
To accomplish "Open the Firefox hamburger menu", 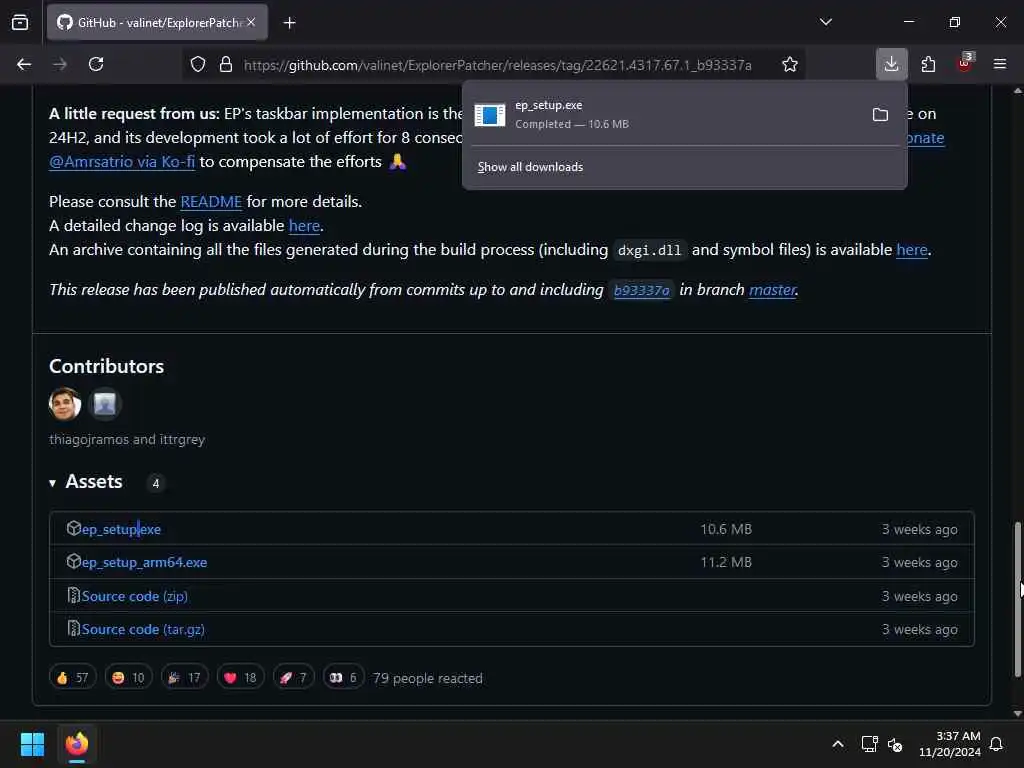I will coord(1000,64).
